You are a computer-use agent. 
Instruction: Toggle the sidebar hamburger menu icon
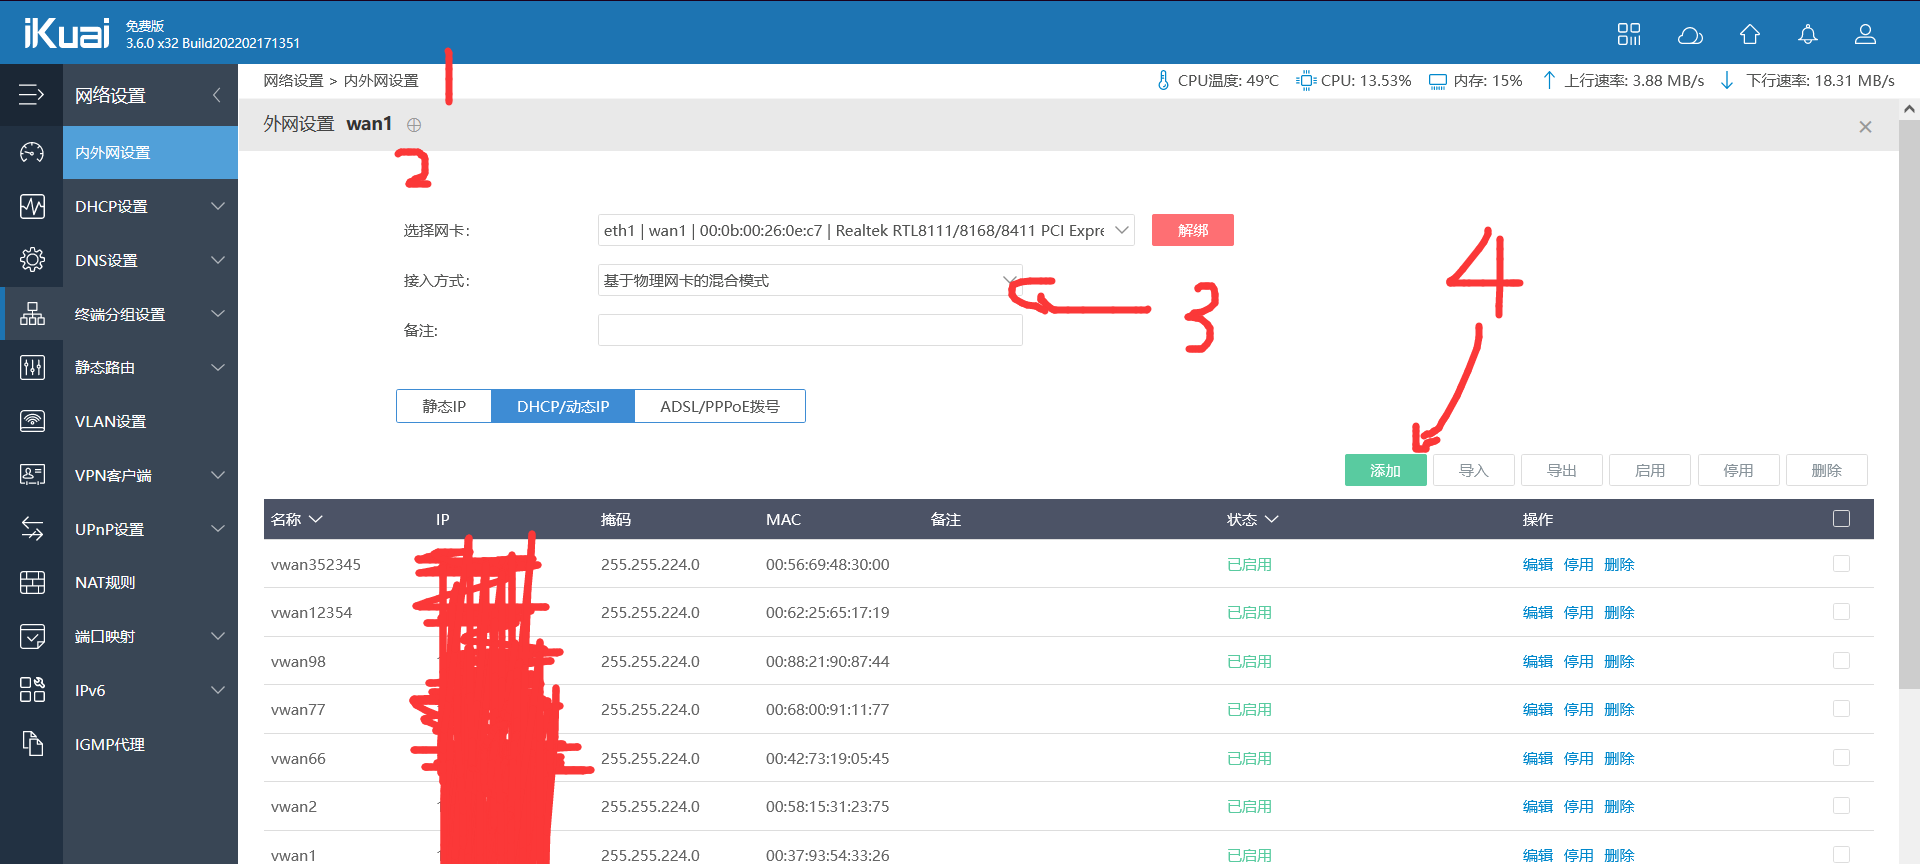31,95
